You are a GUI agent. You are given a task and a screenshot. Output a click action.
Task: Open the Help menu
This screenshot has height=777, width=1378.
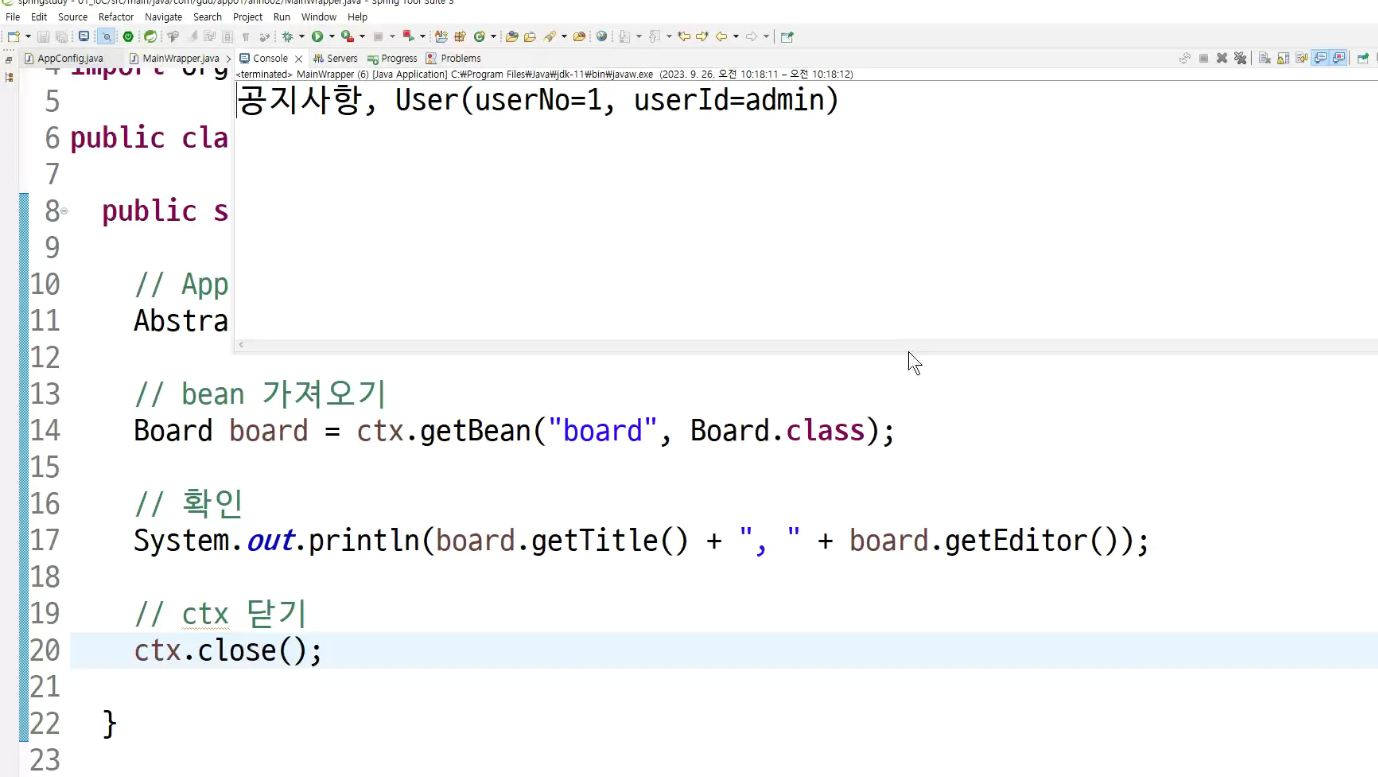tap(358, 17)
